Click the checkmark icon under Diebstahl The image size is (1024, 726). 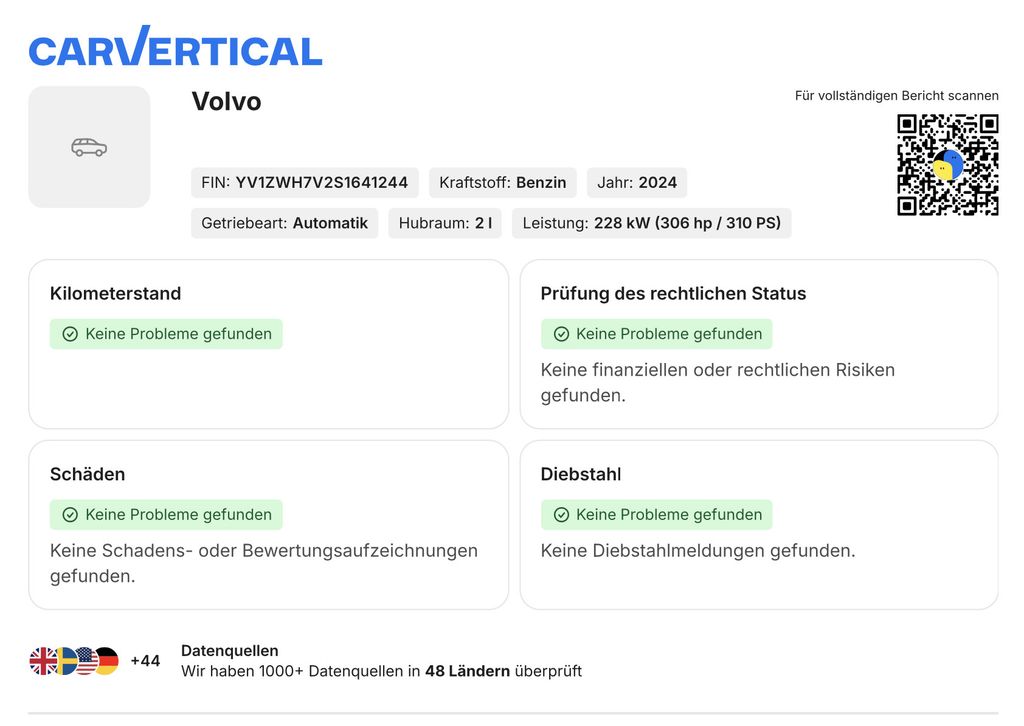(561, 515)
